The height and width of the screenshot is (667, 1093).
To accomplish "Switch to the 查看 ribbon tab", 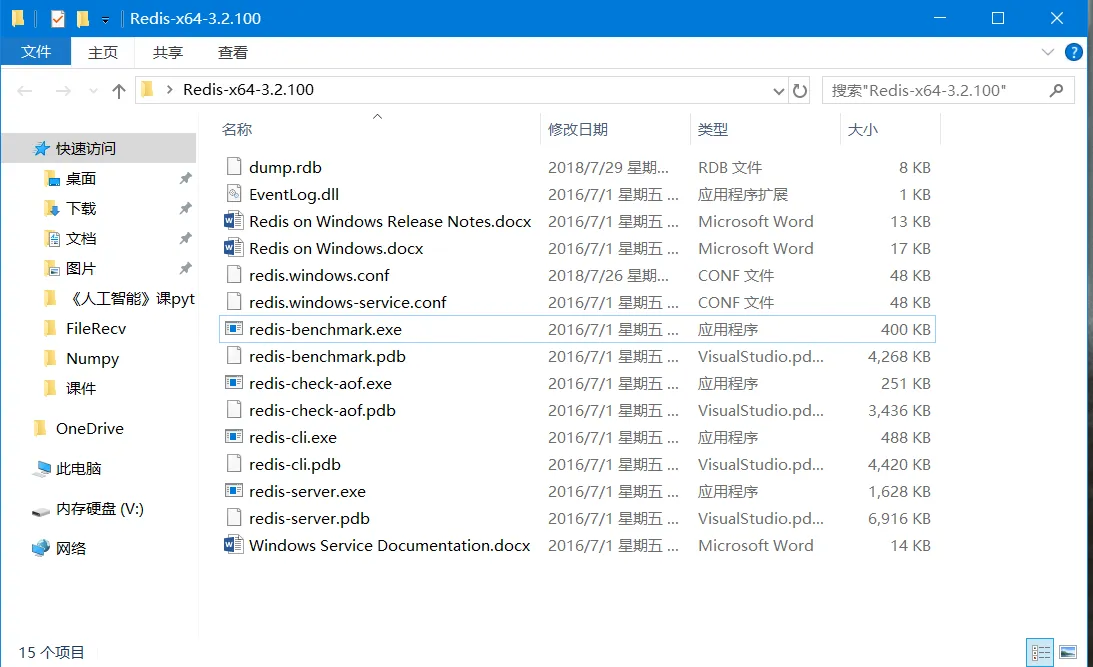I will click(x=232, y=52).
